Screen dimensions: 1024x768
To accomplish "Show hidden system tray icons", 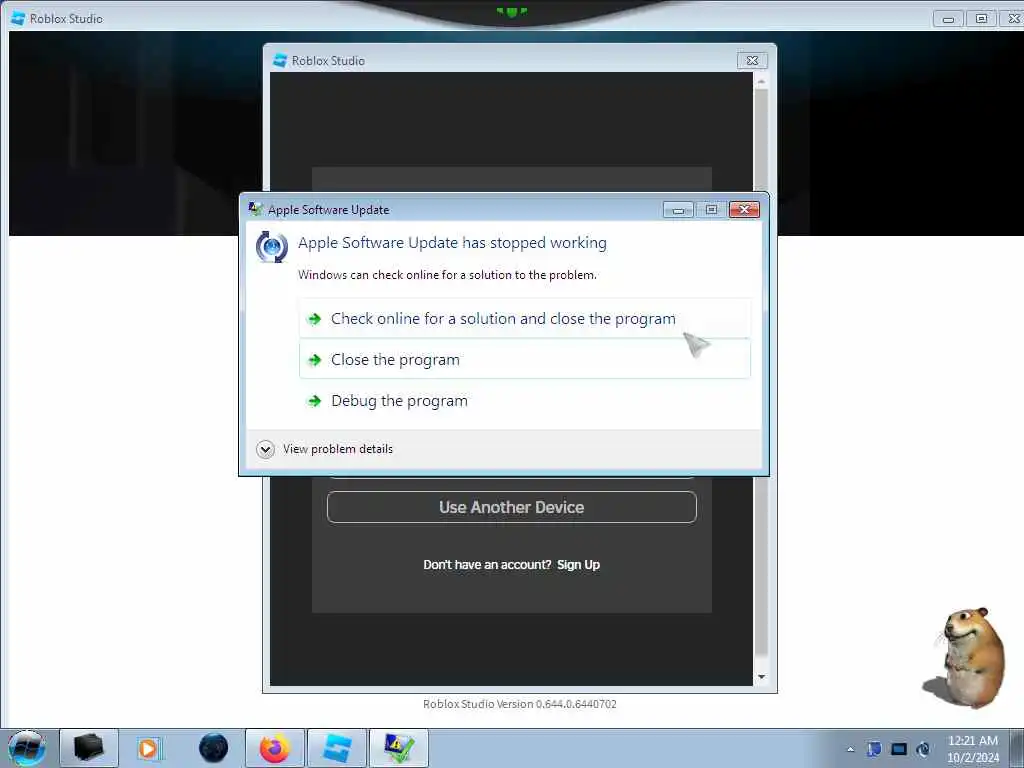I will [850, 749].
